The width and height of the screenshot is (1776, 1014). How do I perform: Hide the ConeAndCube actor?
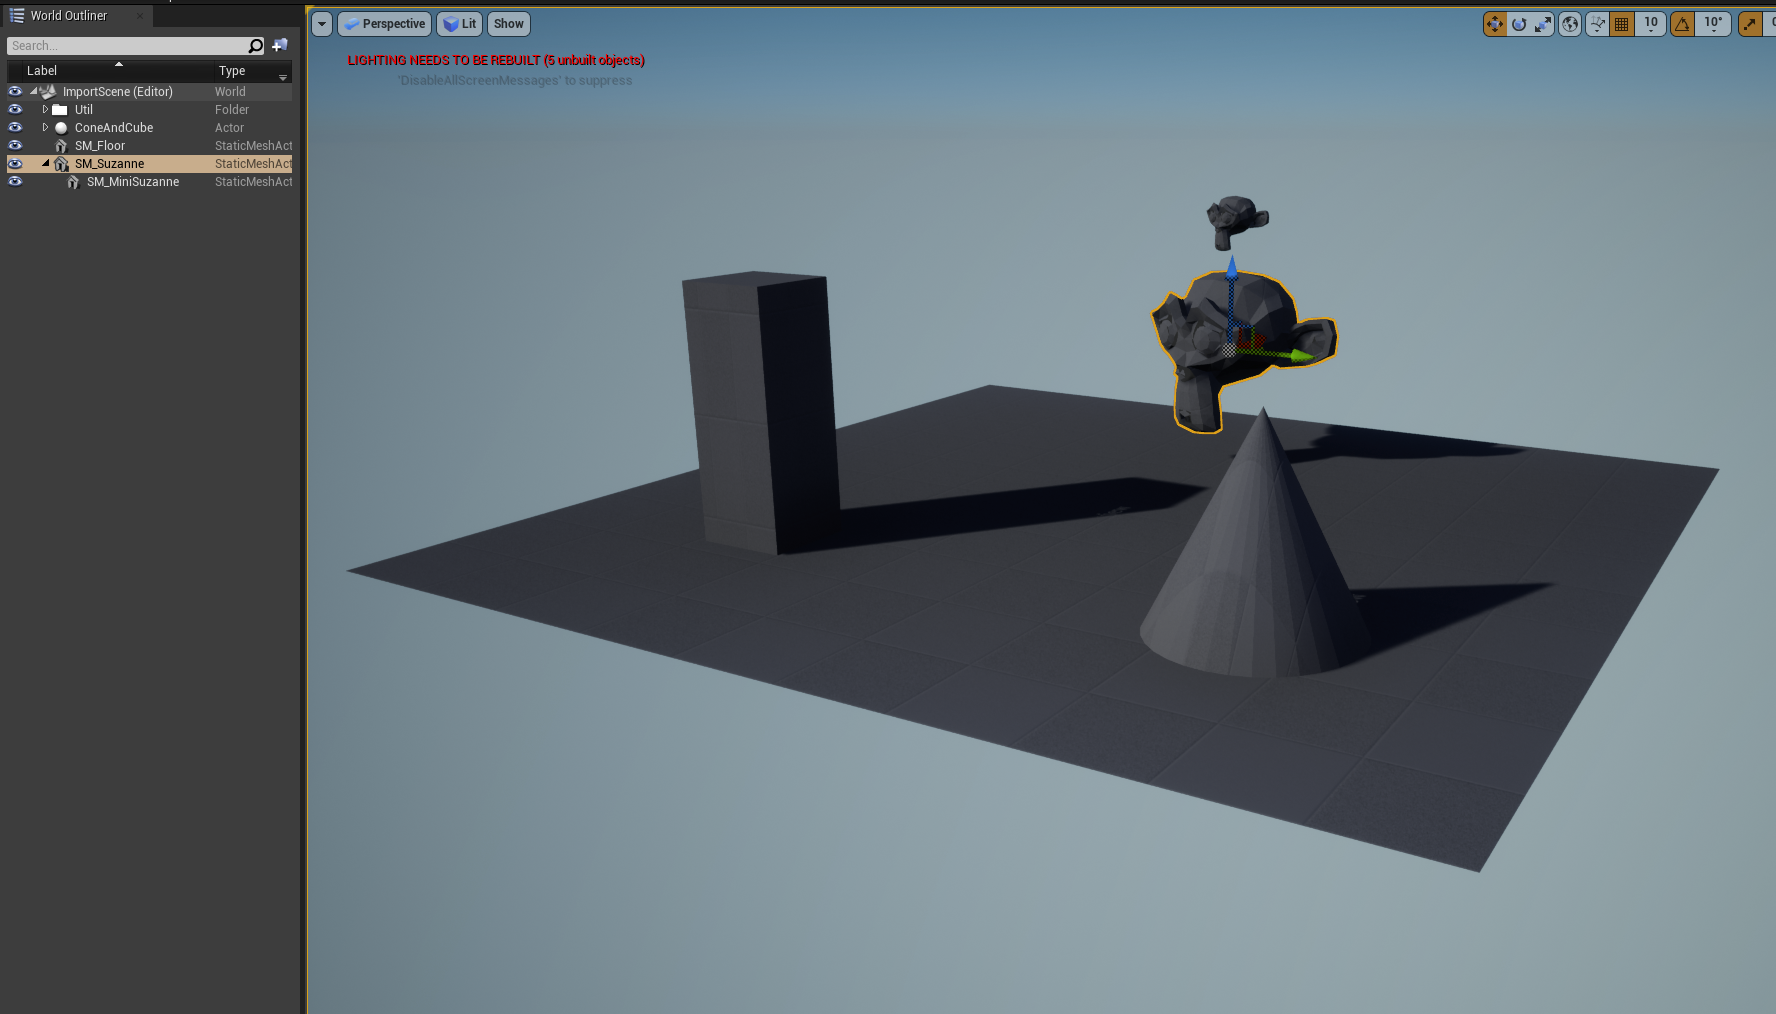(15, 128)
